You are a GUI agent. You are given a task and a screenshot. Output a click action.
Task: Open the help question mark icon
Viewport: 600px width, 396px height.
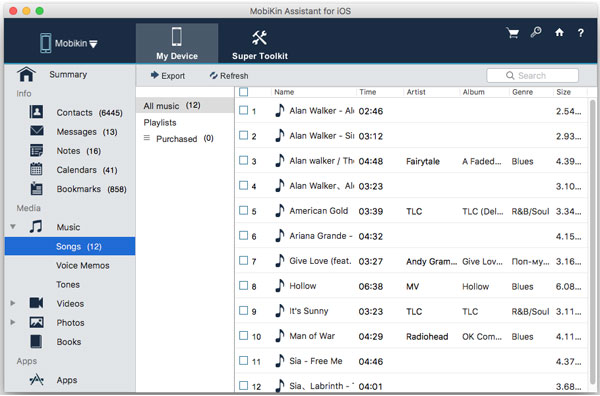pyautogui.click(x=580, y=33)
